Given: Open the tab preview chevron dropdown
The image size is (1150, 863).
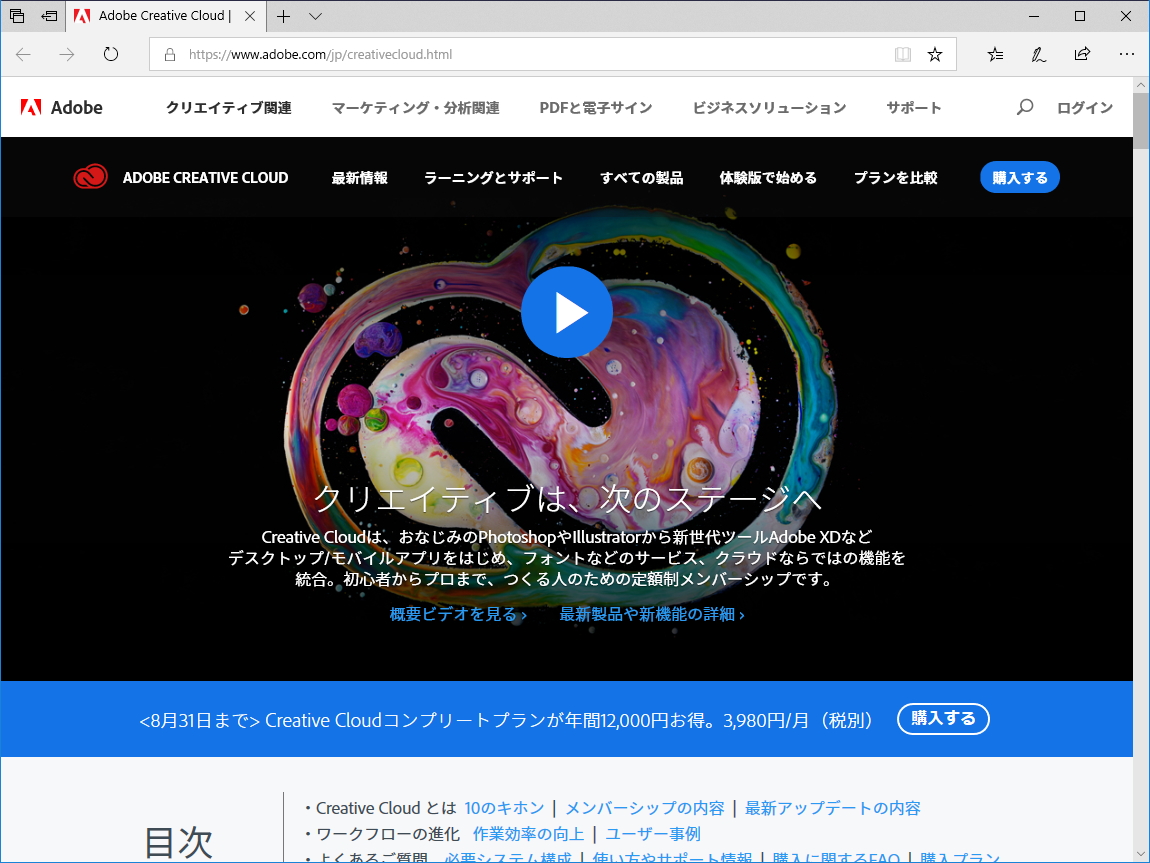Looking at the screenshot, I should (314, 16).
